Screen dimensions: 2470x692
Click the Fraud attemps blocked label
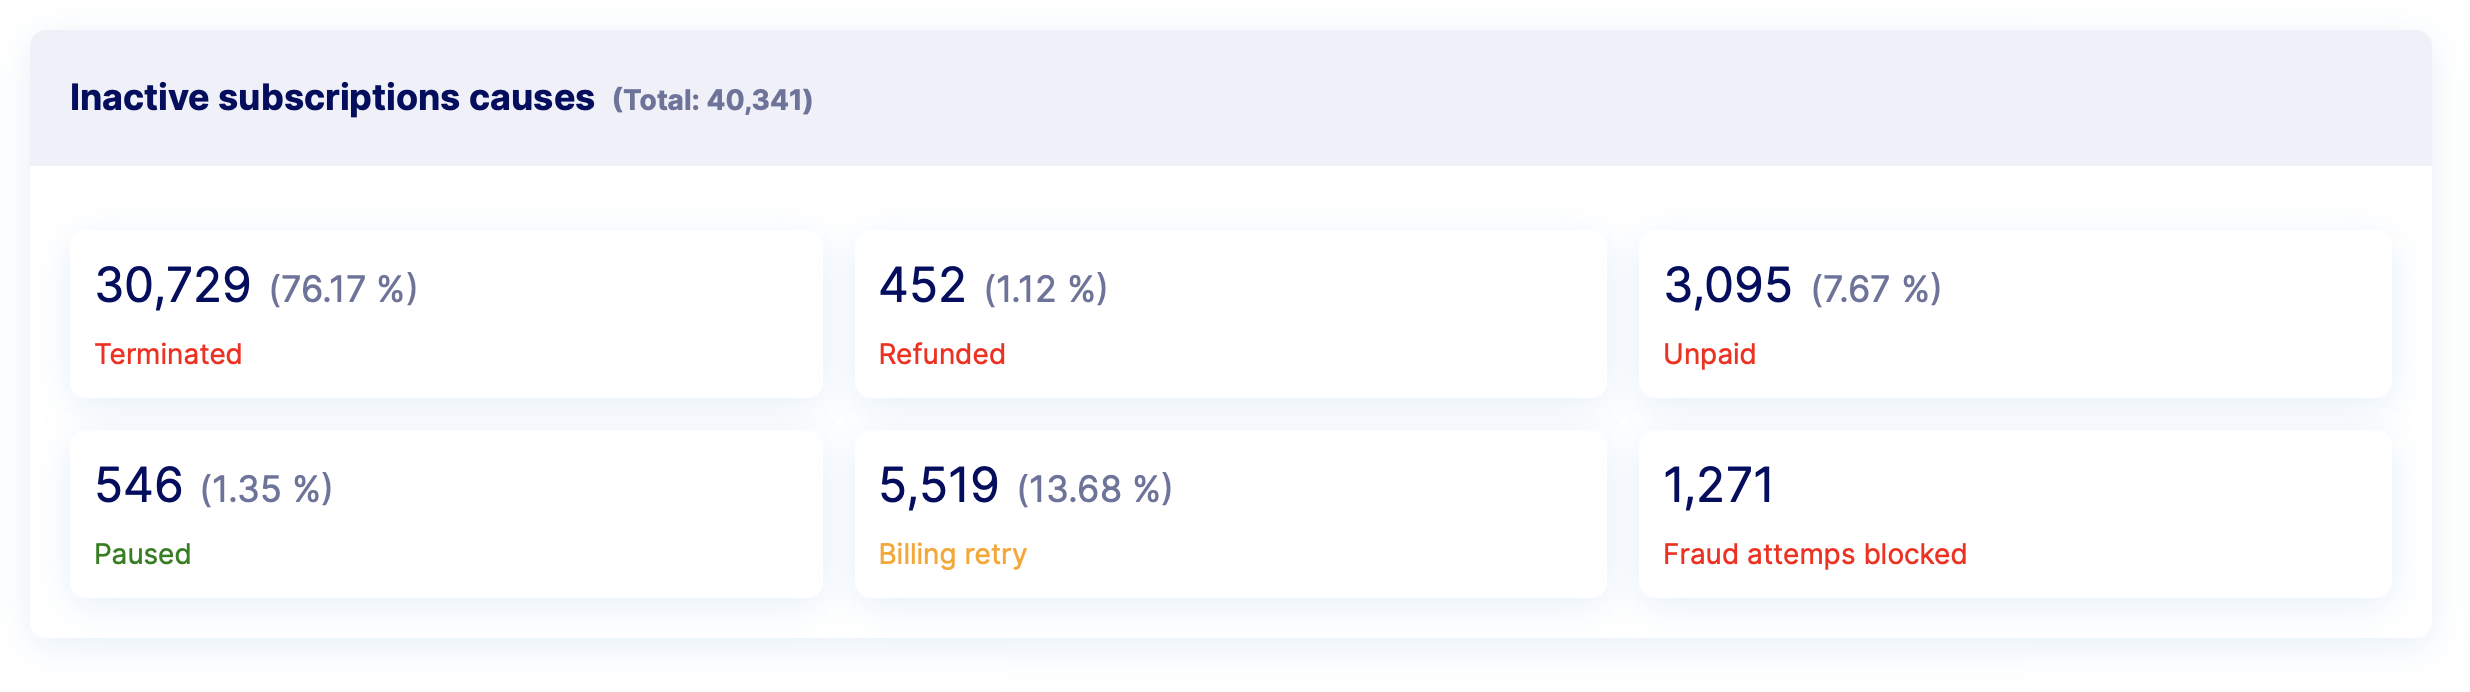pos(1815,555)
